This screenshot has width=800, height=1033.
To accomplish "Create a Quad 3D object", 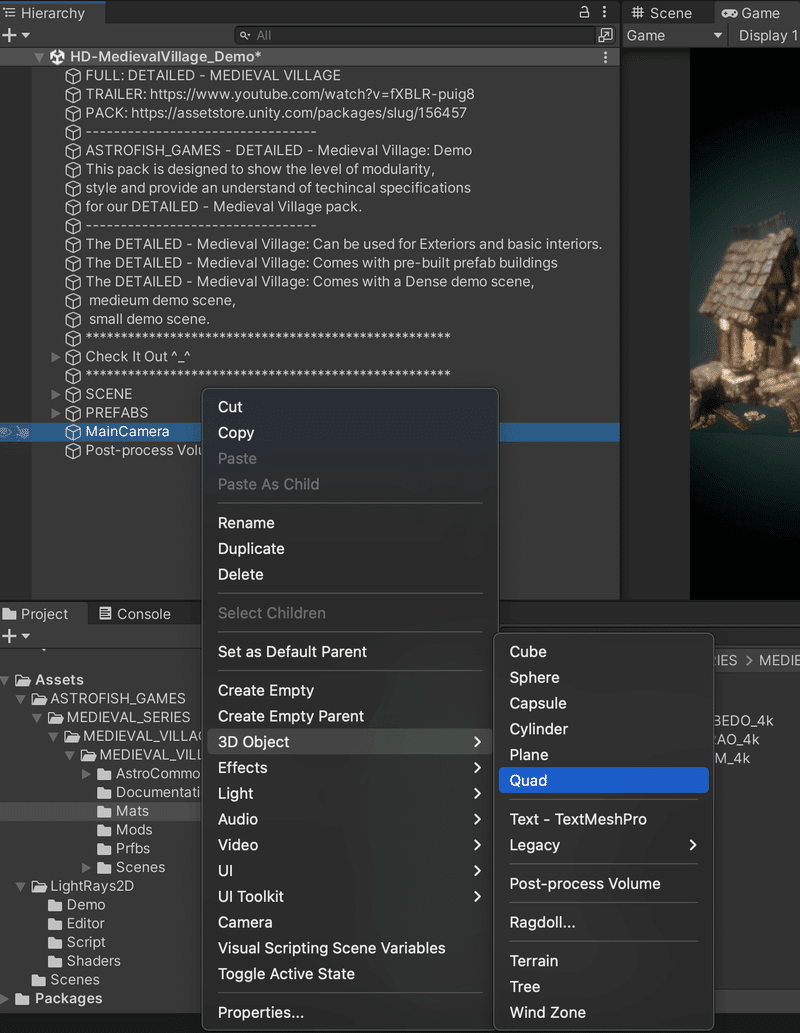I will [x=604, y=781].
